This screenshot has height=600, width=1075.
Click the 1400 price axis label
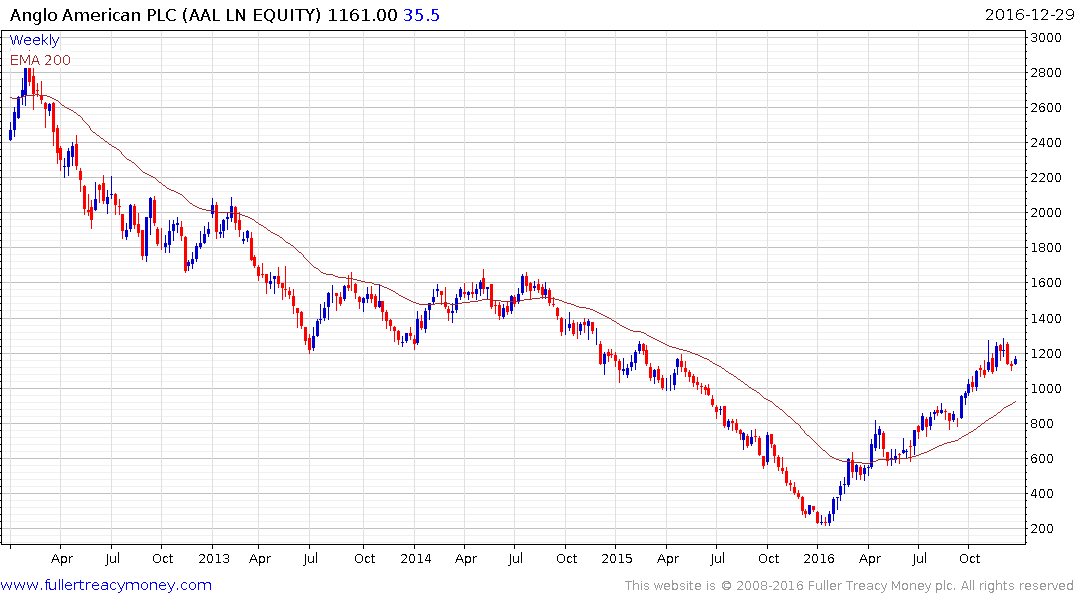coord(1046,318)
